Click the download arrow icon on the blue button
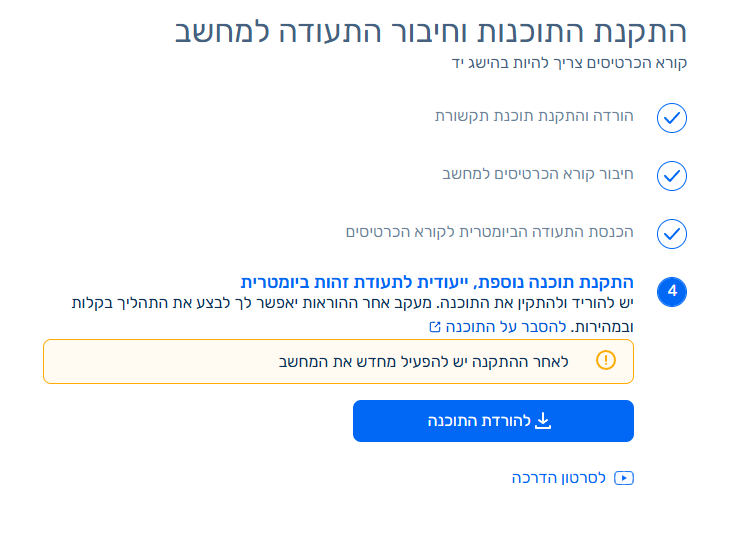745x544 pixels. click(543, 420)
